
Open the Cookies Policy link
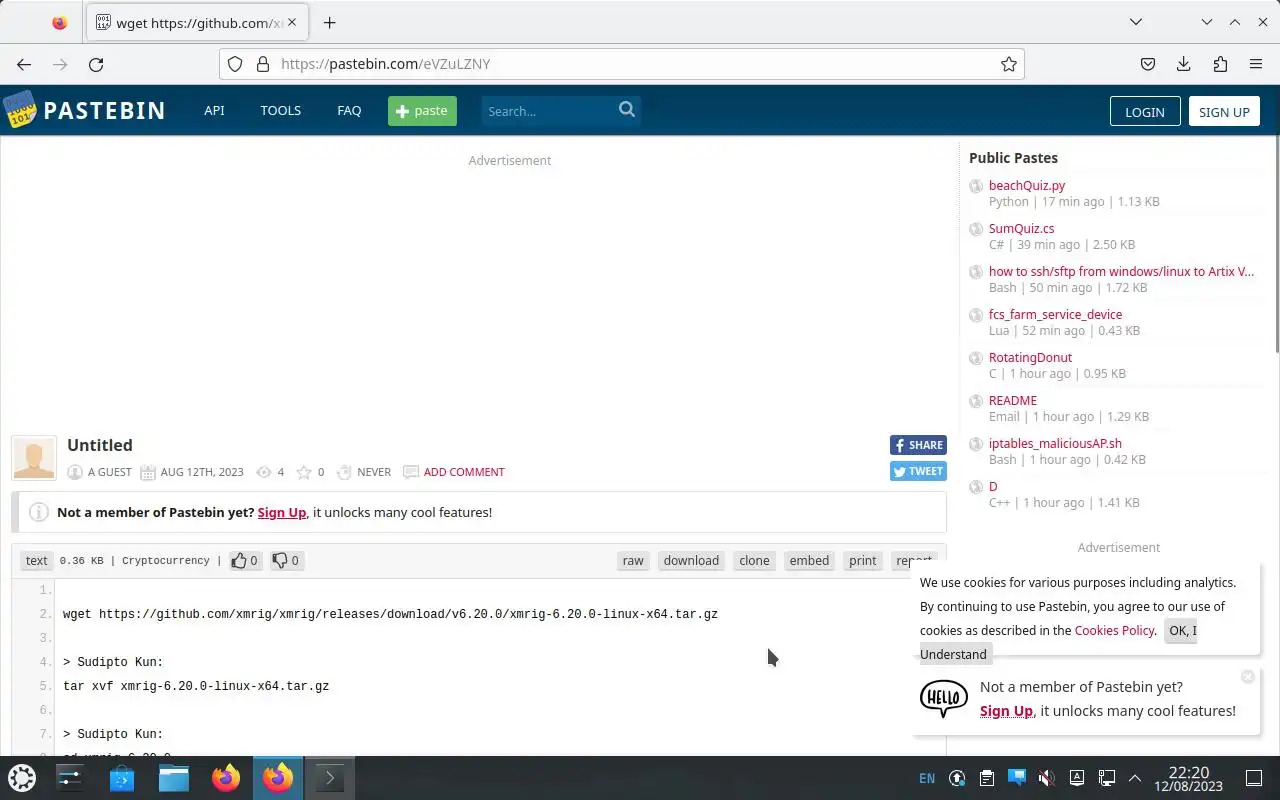click(x=1114, y=630)
